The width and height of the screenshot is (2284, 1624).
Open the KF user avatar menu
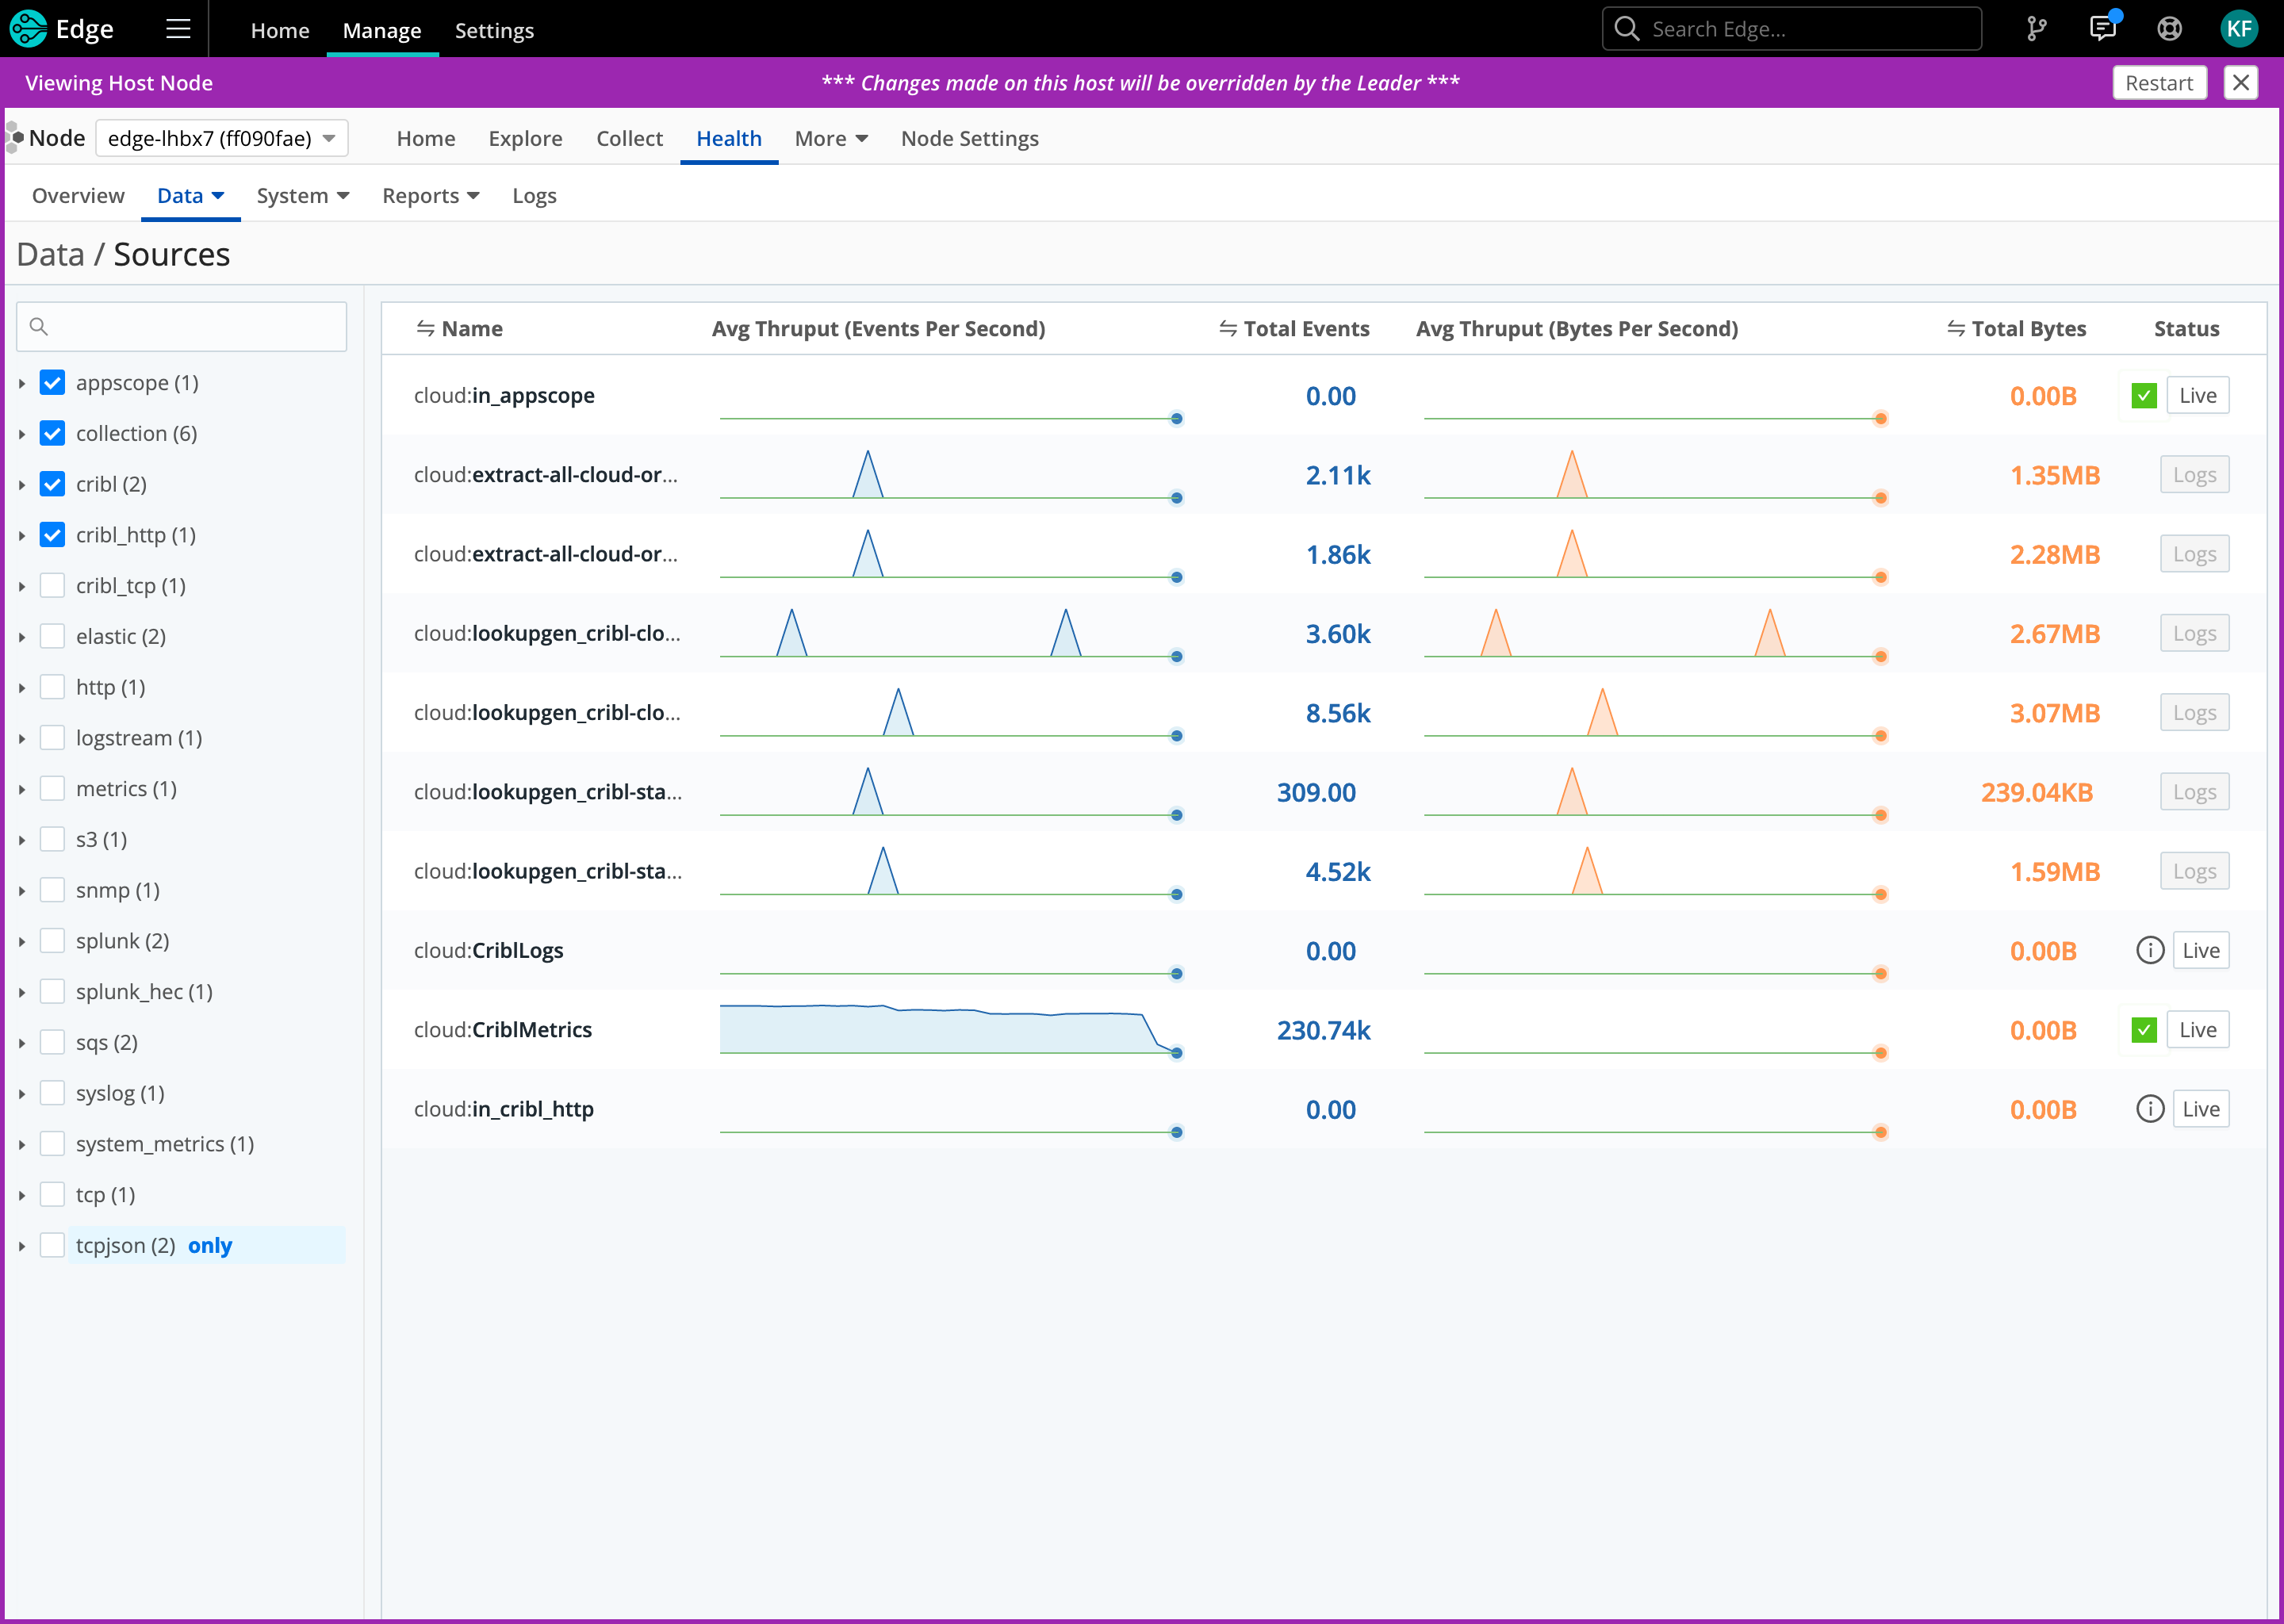2239,28
